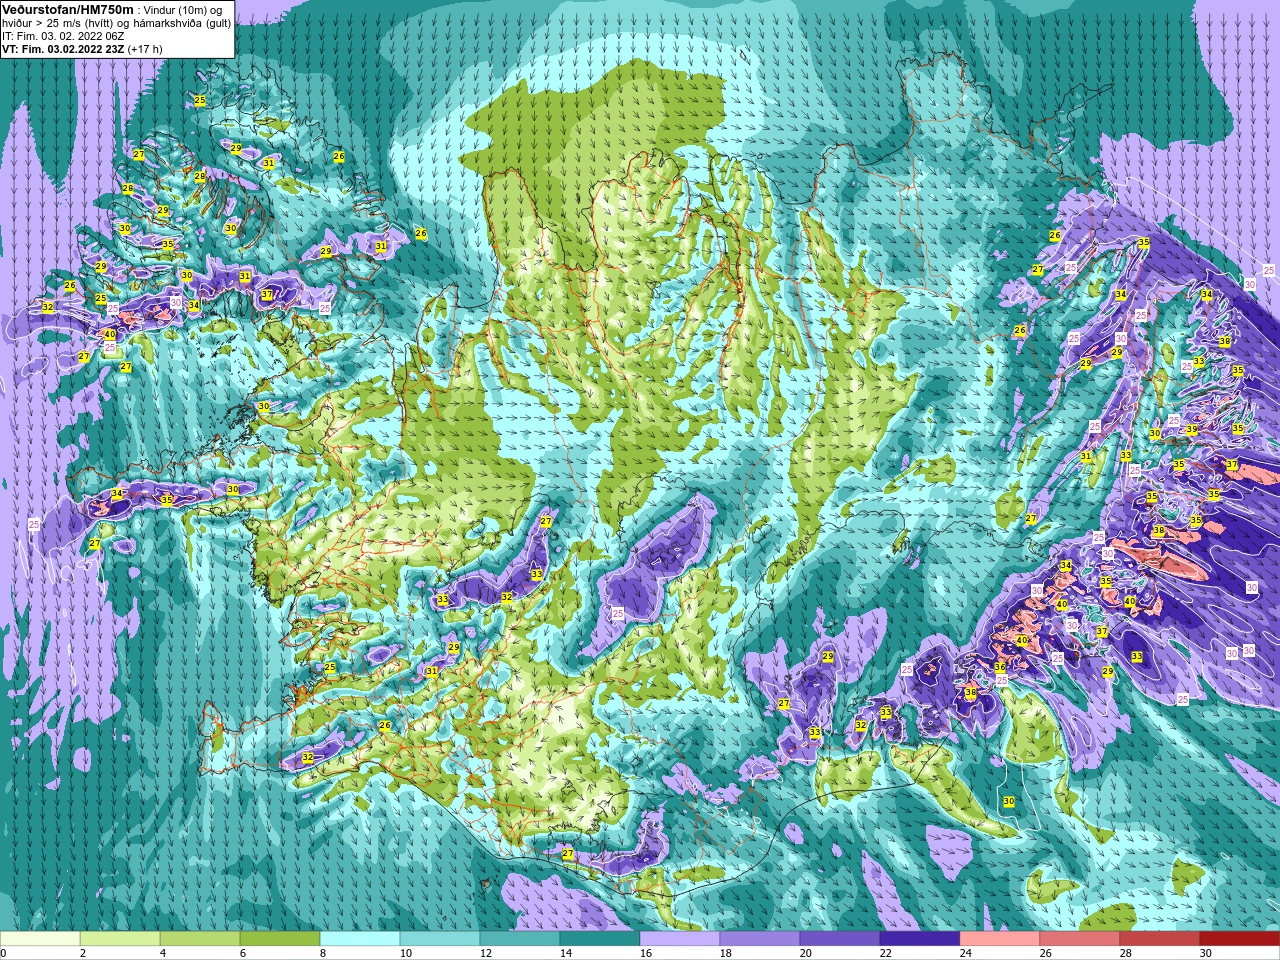1280x960 pixels.
Task: Click the 'VT: Fim. 03.02.2022 23Z' valid time
Action: [63, 48]
